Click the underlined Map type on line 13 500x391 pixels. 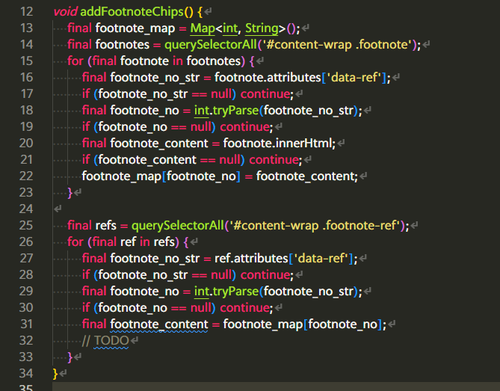[202, 28]
